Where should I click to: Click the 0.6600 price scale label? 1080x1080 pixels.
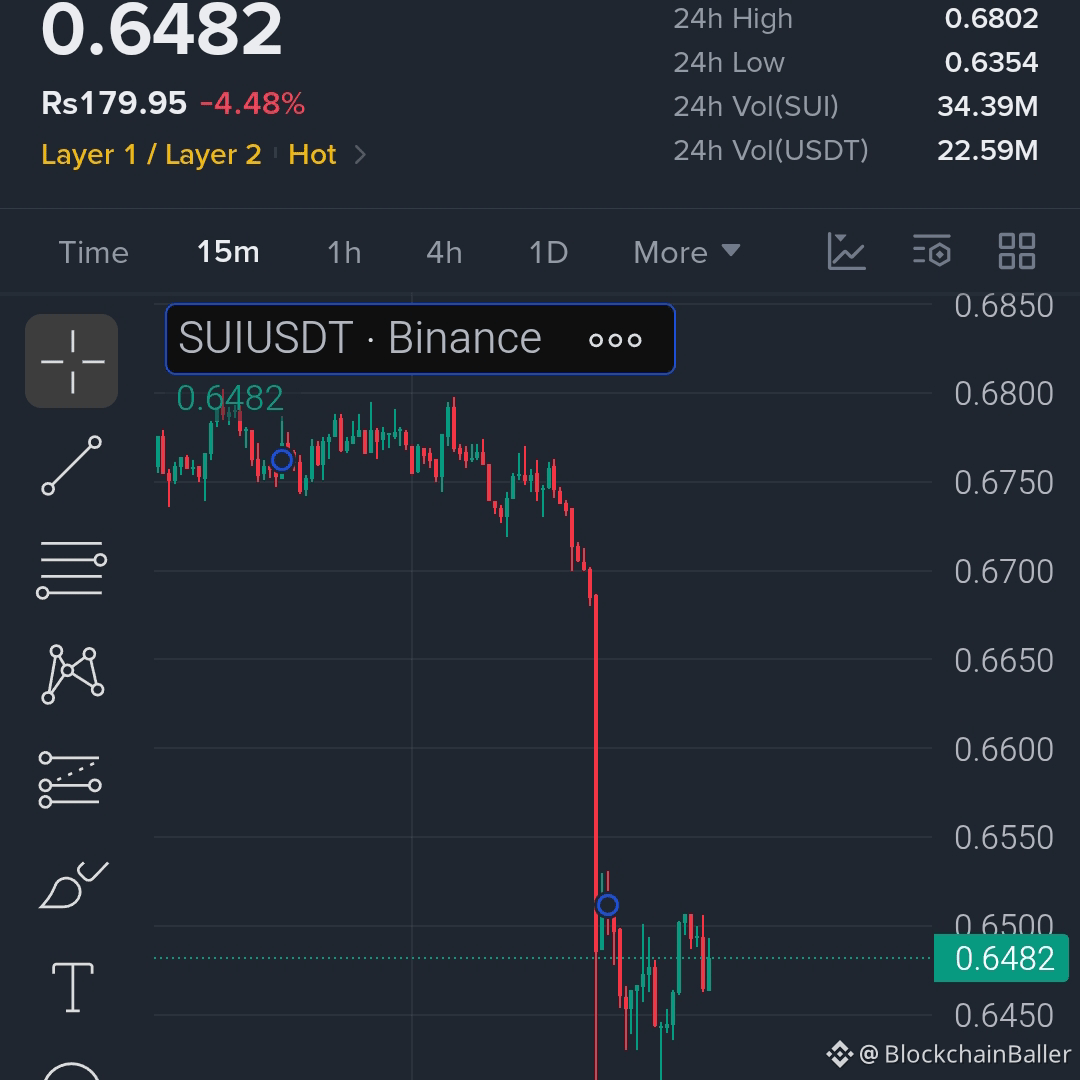(x=1004, y=749)
